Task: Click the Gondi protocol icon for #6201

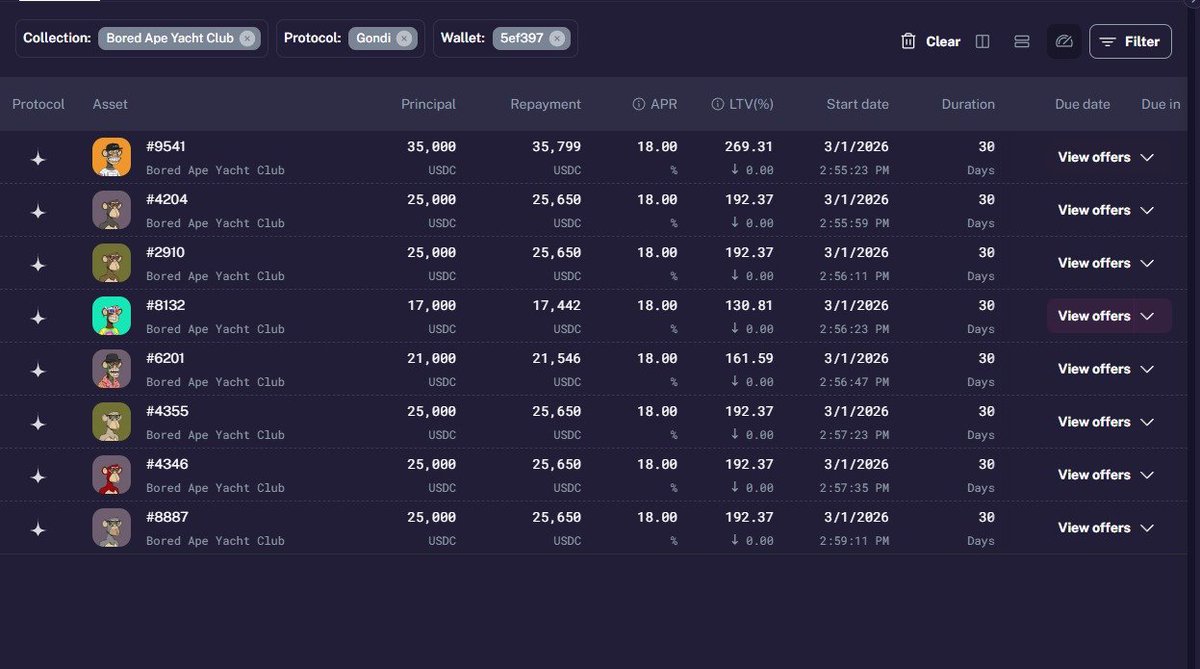Action: click(38, 370)
